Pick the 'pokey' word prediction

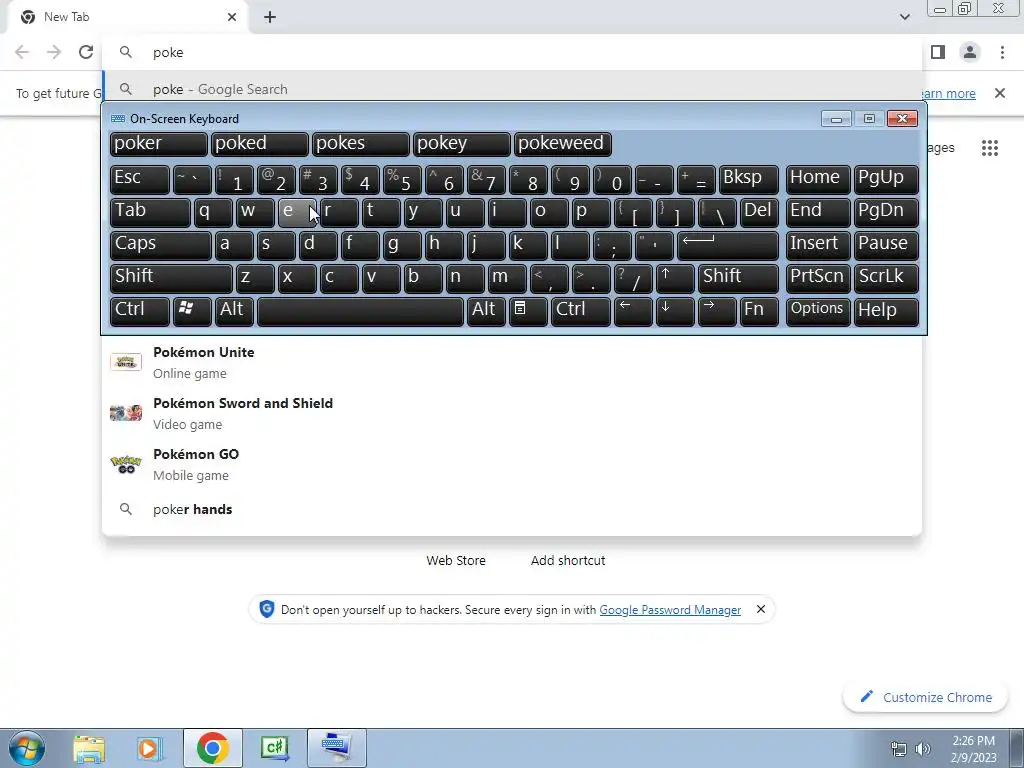(461, 144)
